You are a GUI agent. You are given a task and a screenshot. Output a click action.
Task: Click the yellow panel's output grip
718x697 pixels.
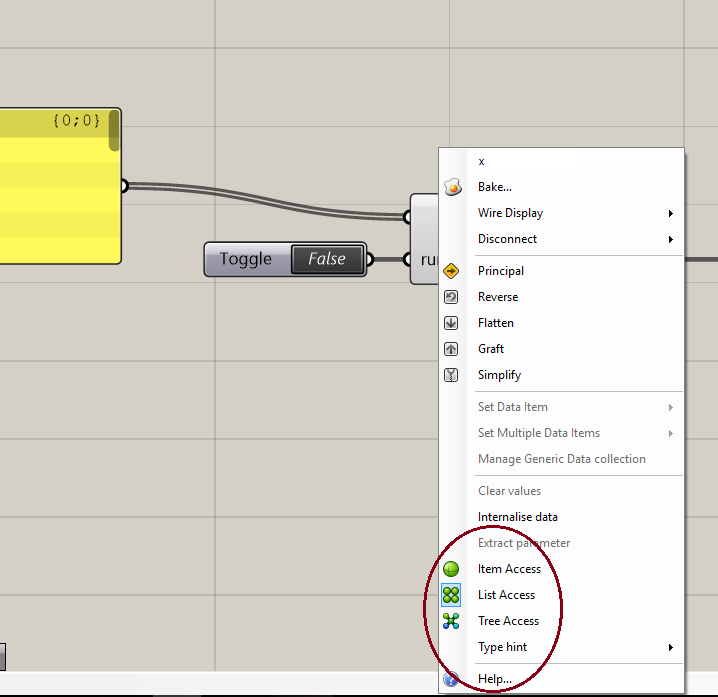[x=124, y=186]
